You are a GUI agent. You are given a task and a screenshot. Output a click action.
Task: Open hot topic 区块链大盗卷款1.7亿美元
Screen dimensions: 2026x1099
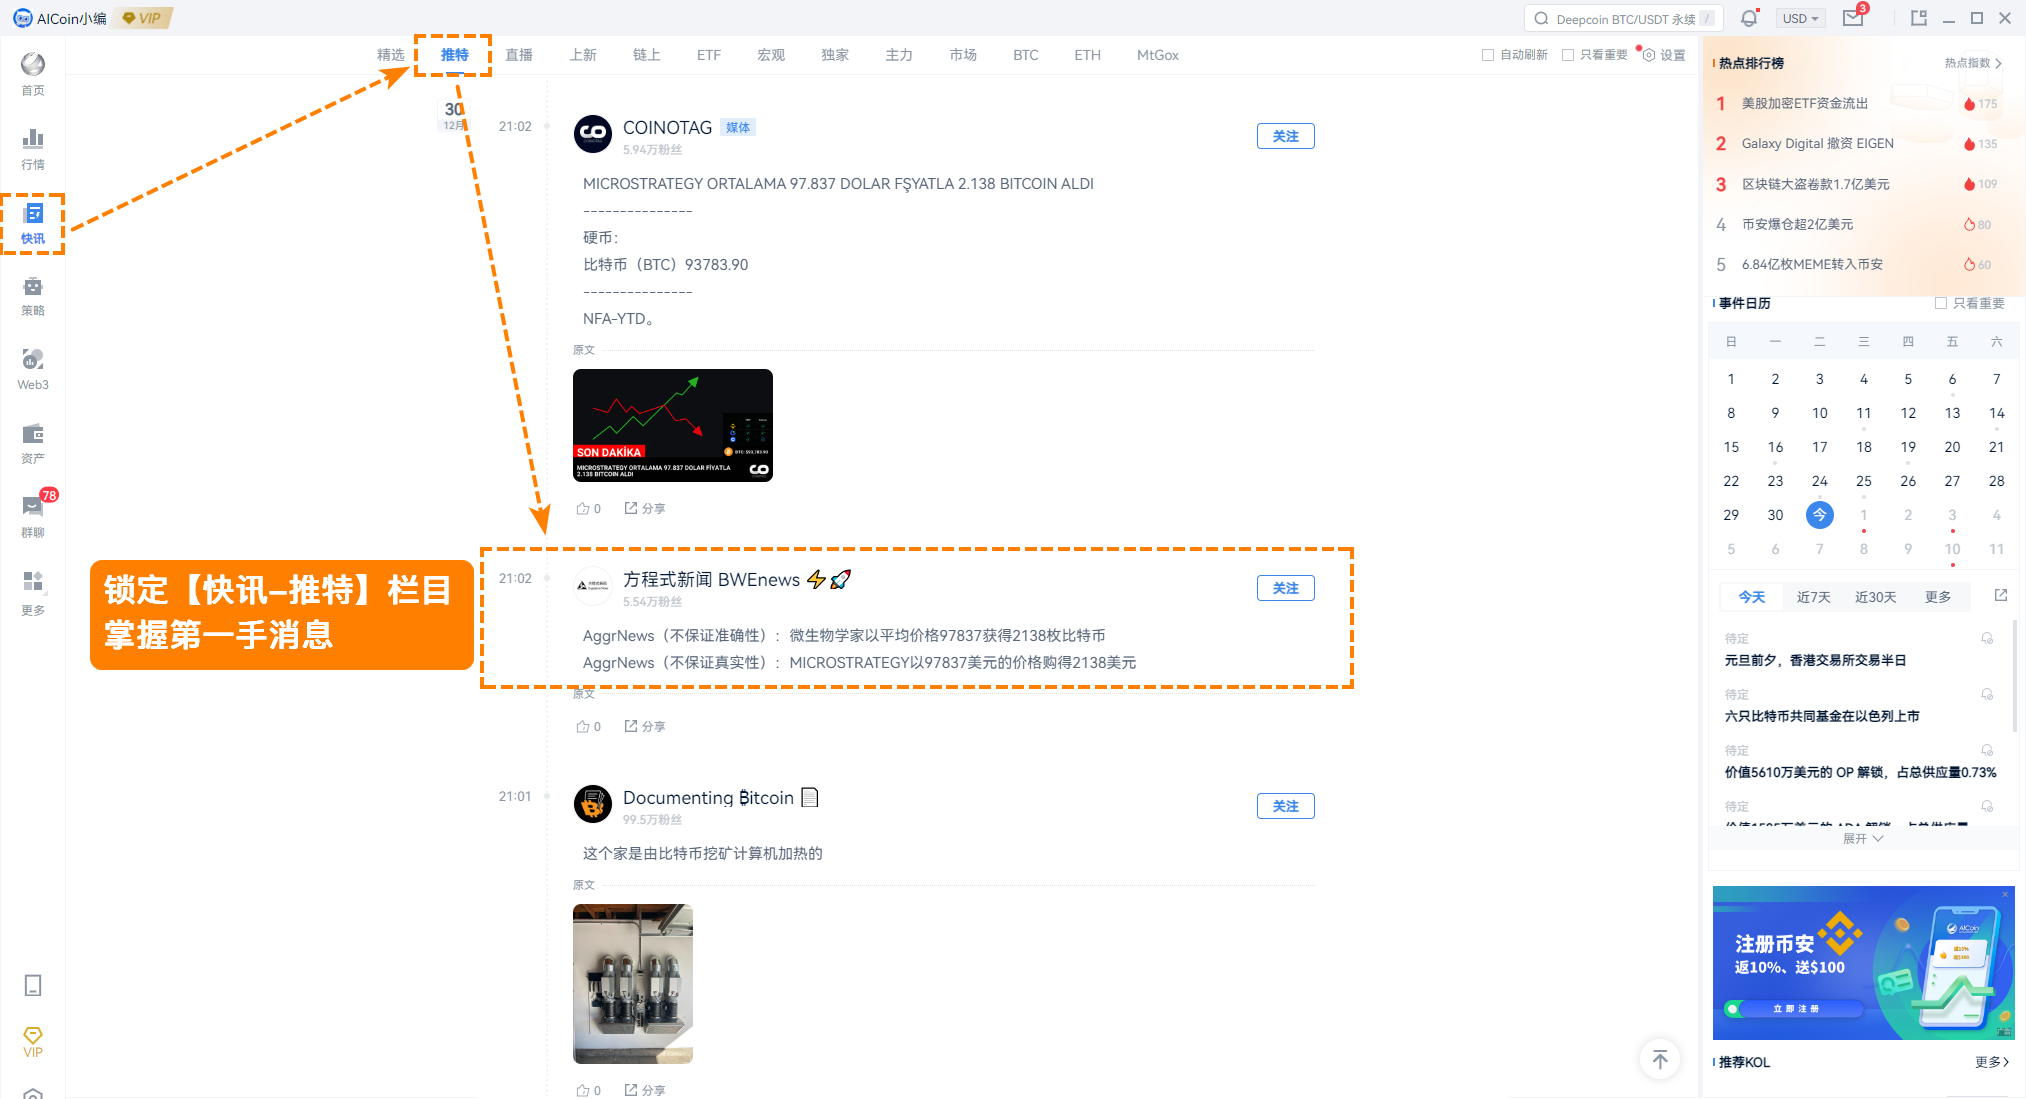click(1815, 184)
